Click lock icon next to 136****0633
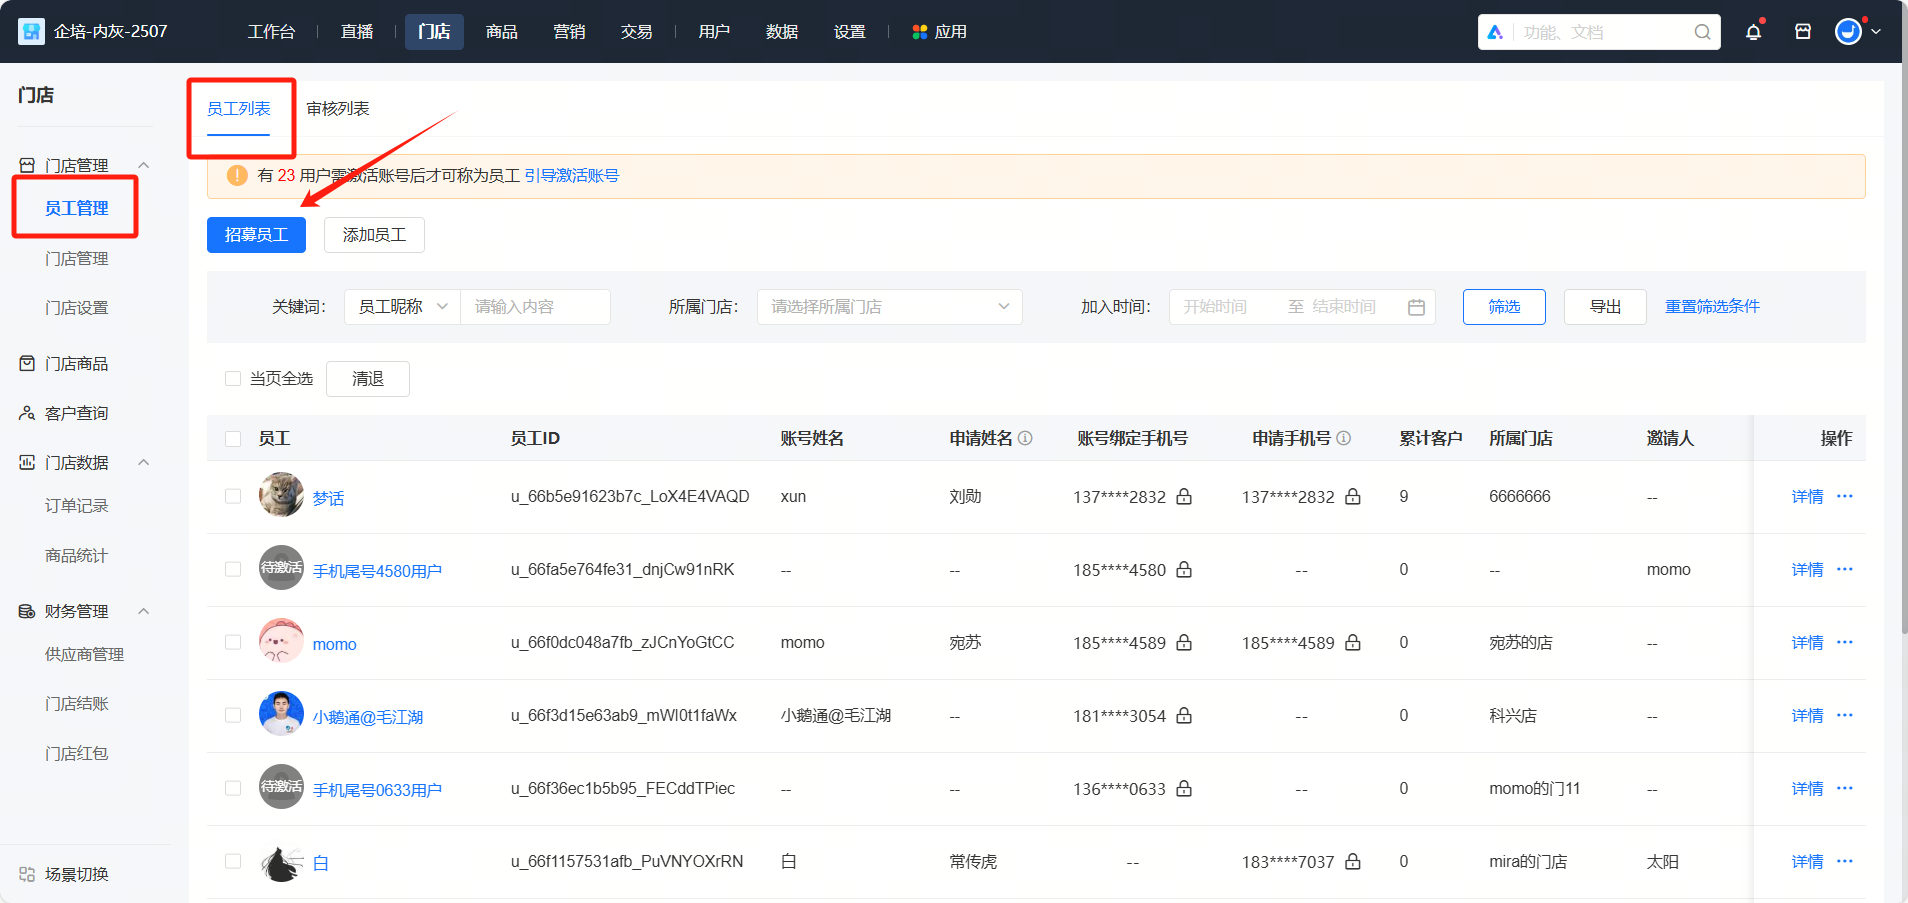 point(1184,788)
